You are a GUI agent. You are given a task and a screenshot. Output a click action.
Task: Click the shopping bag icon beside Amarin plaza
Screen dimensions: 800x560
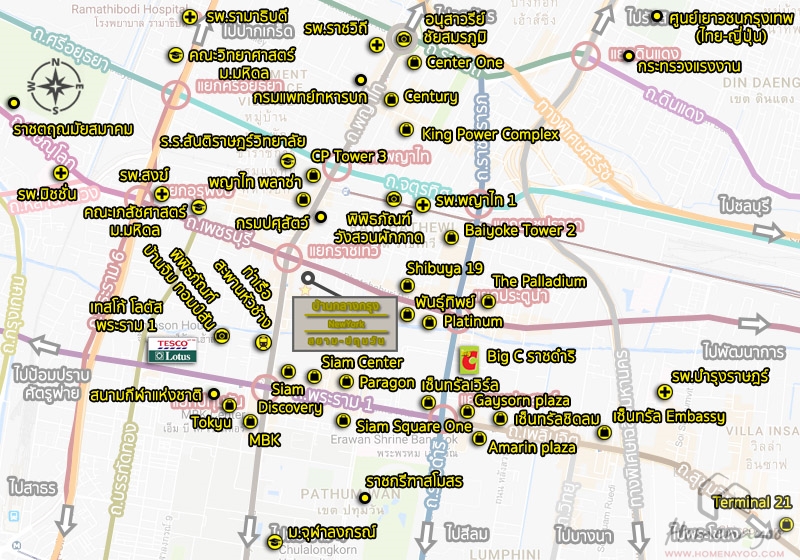[x=479, y=438]
